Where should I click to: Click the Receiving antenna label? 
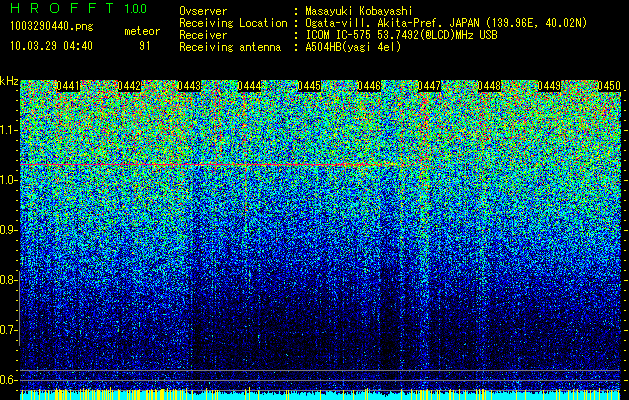[x=230, y=47]
